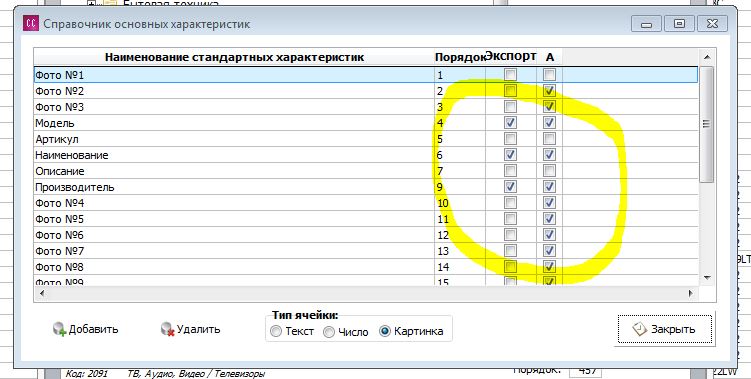This screenshot has height=379, width=751.
Task: Toggle Экспорт checkbox for Наименование
Action: click(x=511, y=155)
